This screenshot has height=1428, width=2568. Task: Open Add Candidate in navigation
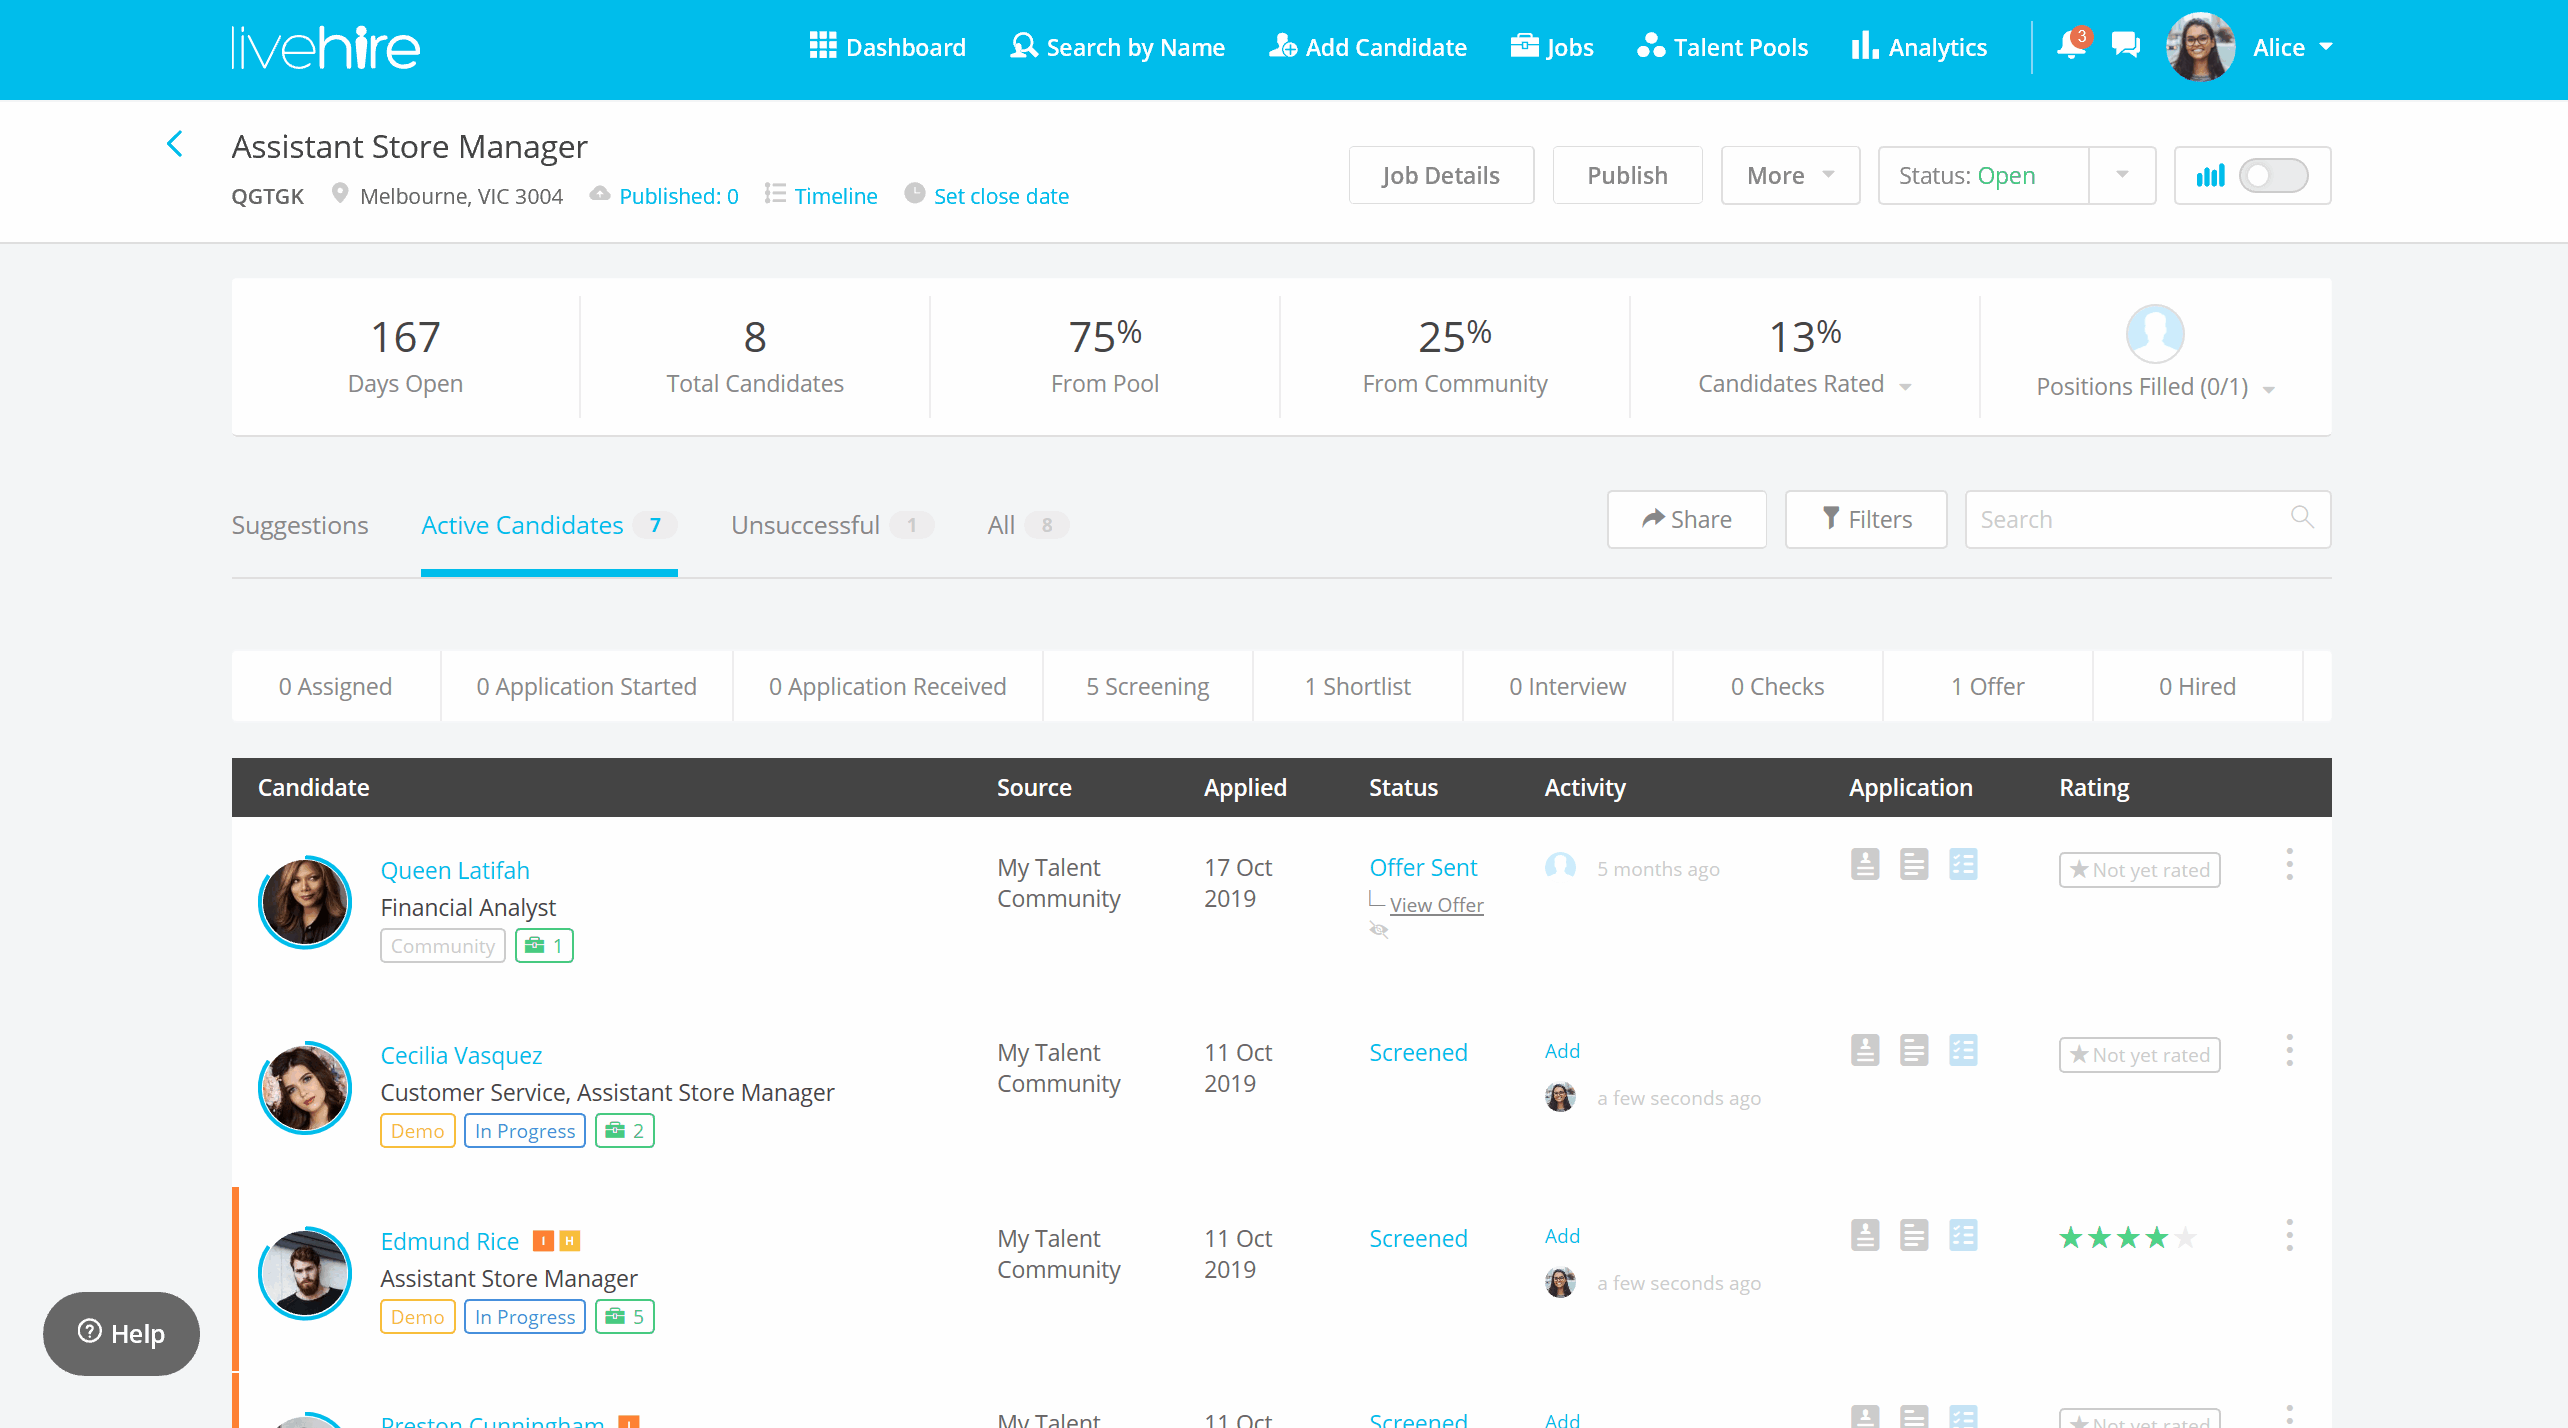[1367, 47]
